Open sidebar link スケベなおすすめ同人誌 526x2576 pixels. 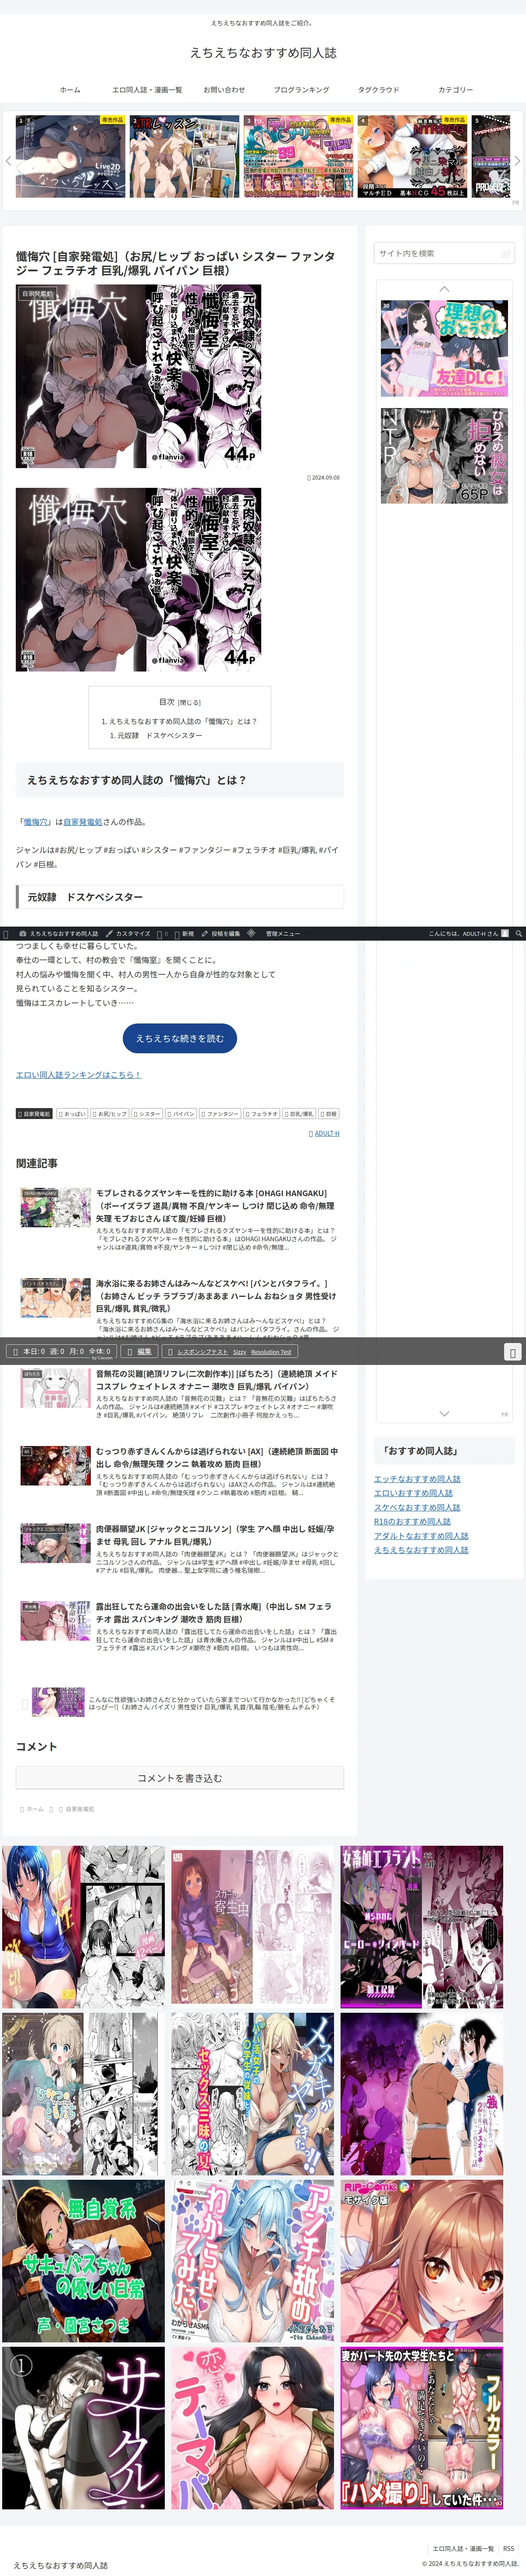point(417,1507)
